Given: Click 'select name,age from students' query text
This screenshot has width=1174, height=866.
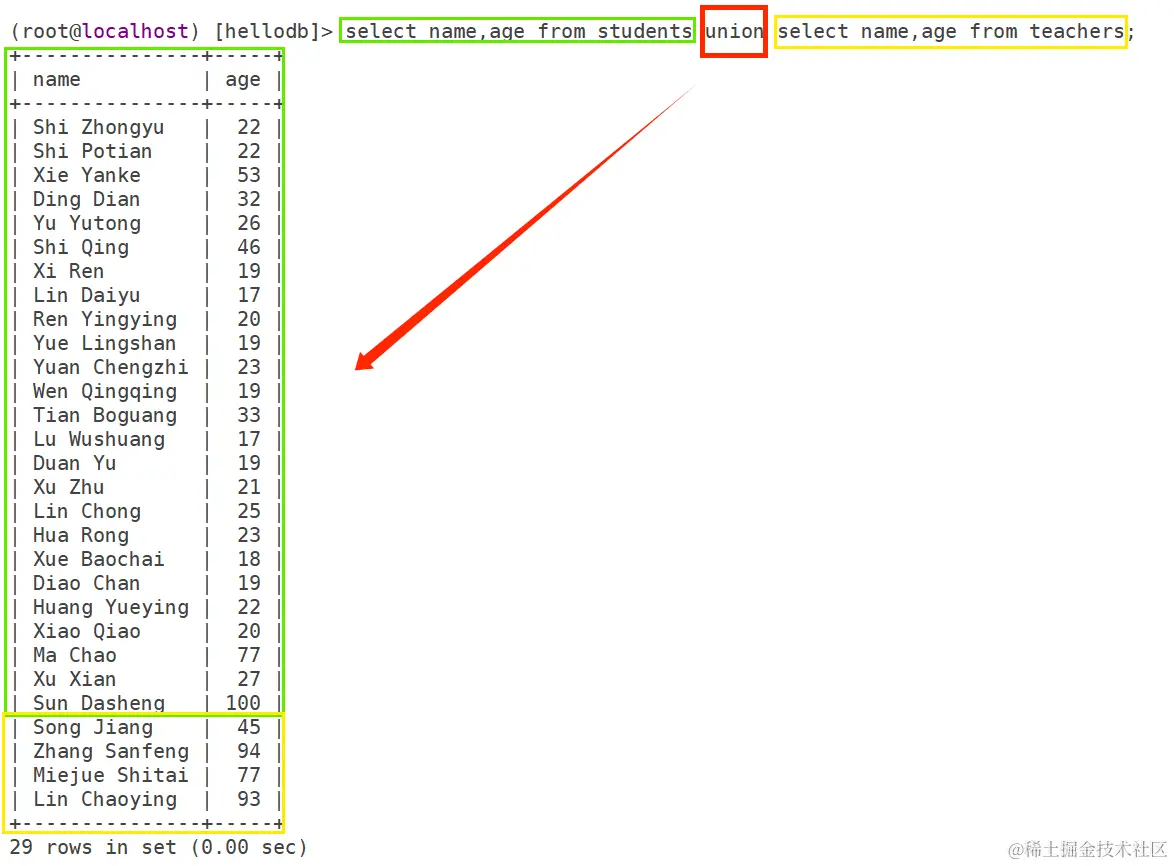Looking at the screenshot, I should point(518,31).
